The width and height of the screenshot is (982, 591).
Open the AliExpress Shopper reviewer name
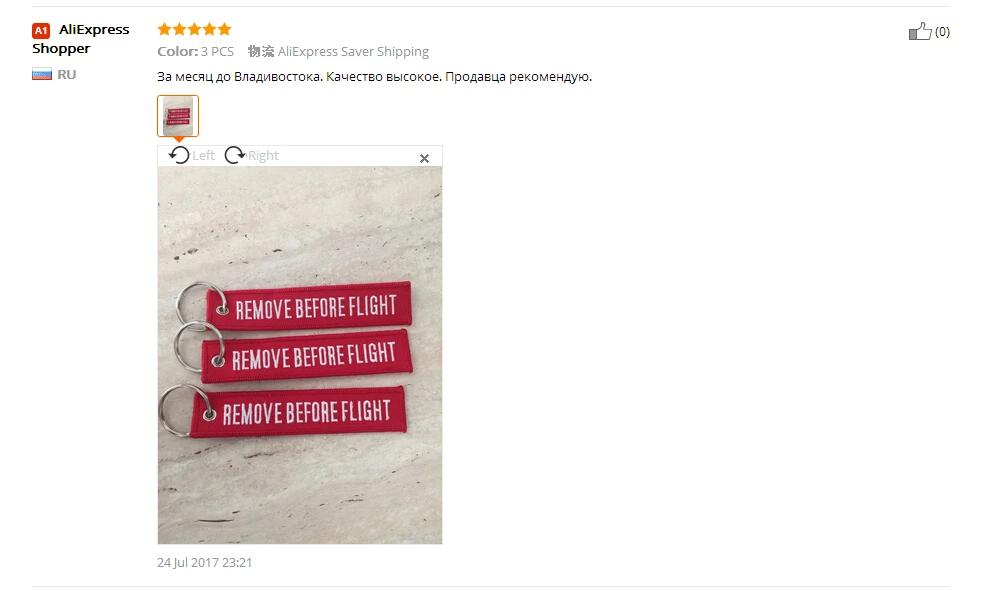pos(80,39)
